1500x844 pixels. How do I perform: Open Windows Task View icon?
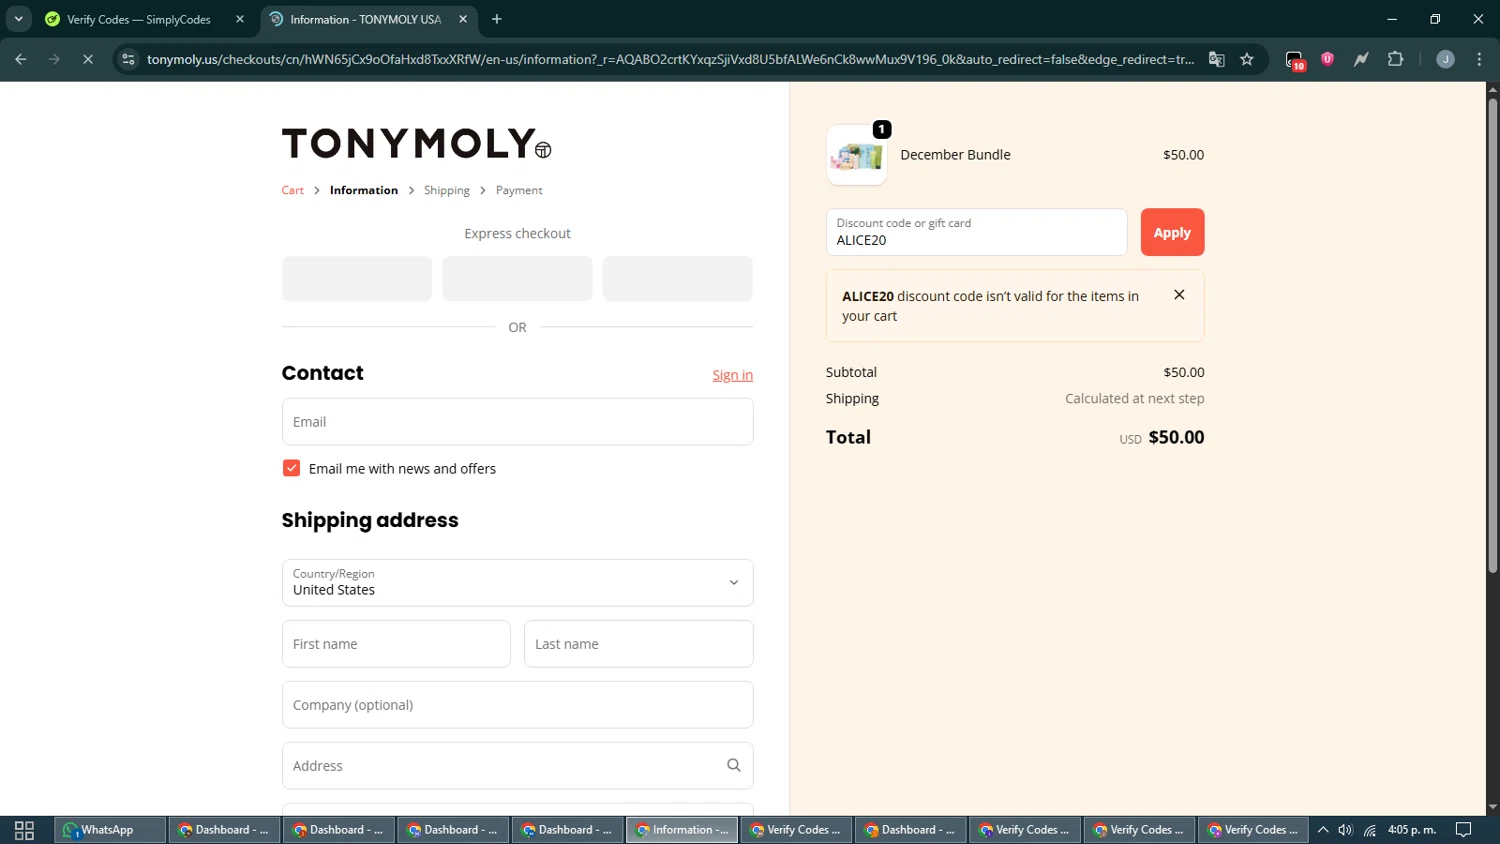point(24,830)
